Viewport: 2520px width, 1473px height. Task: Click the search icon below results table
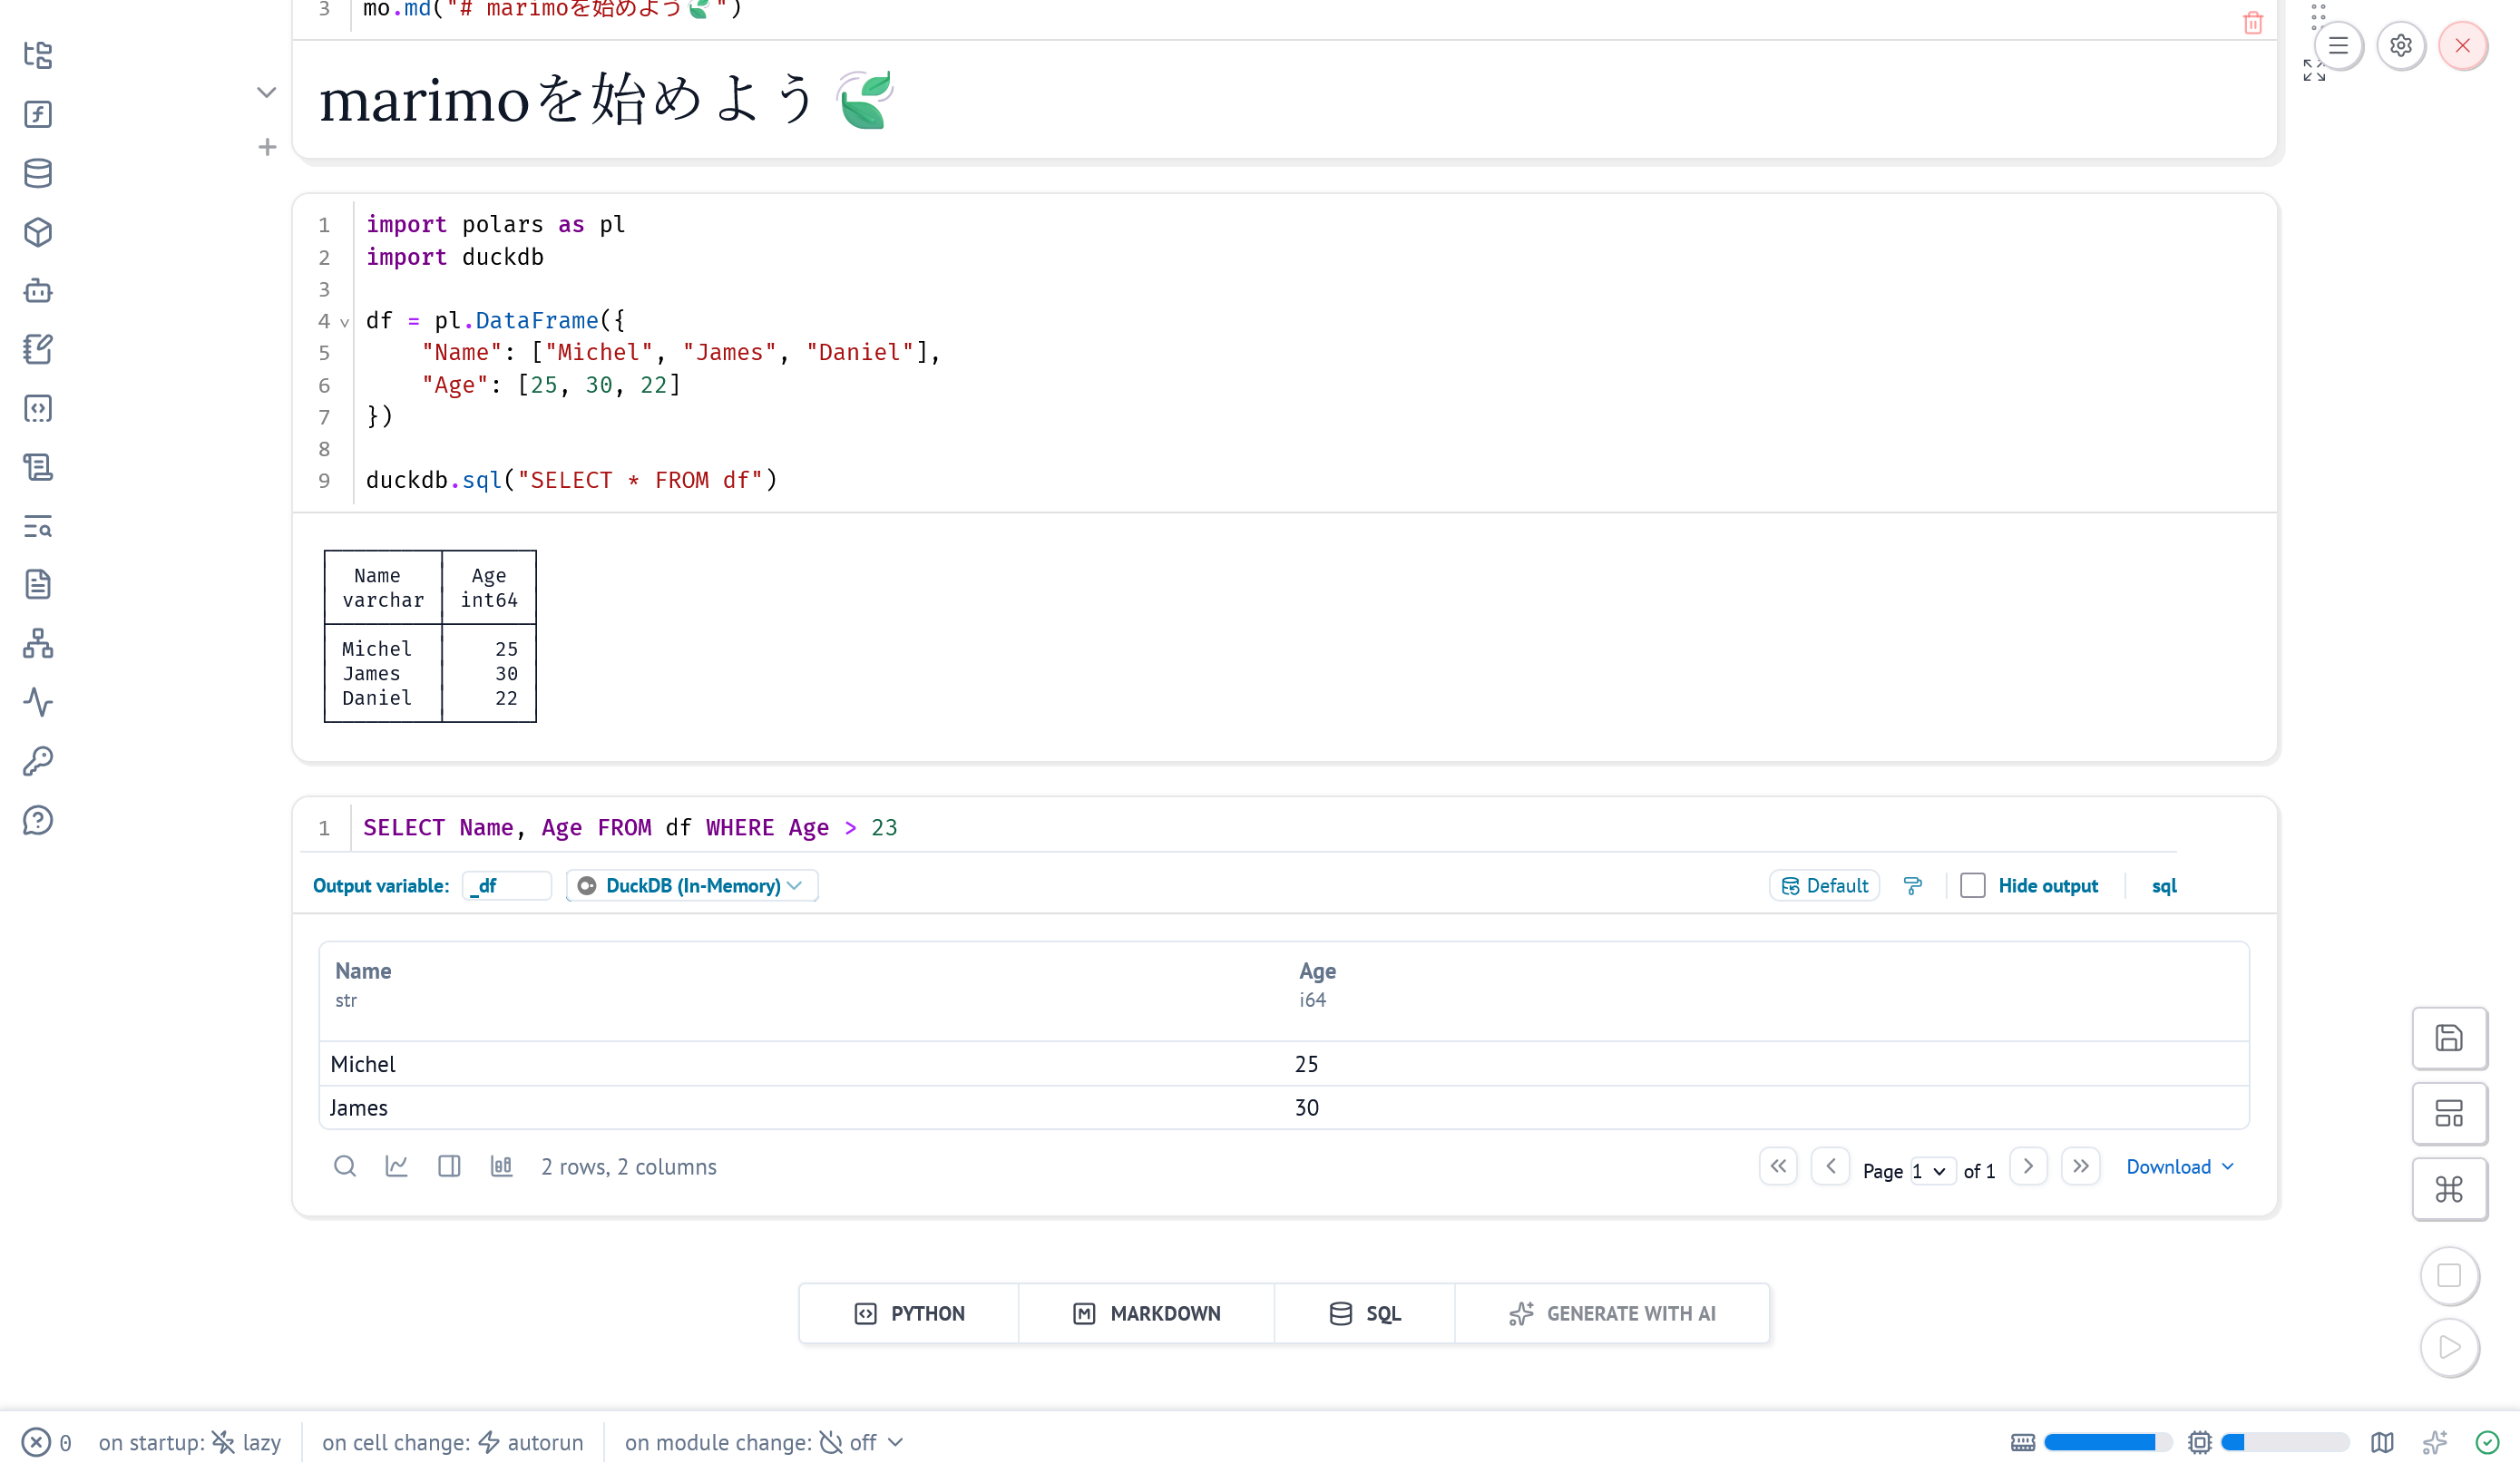click(x=344, y=1166)
